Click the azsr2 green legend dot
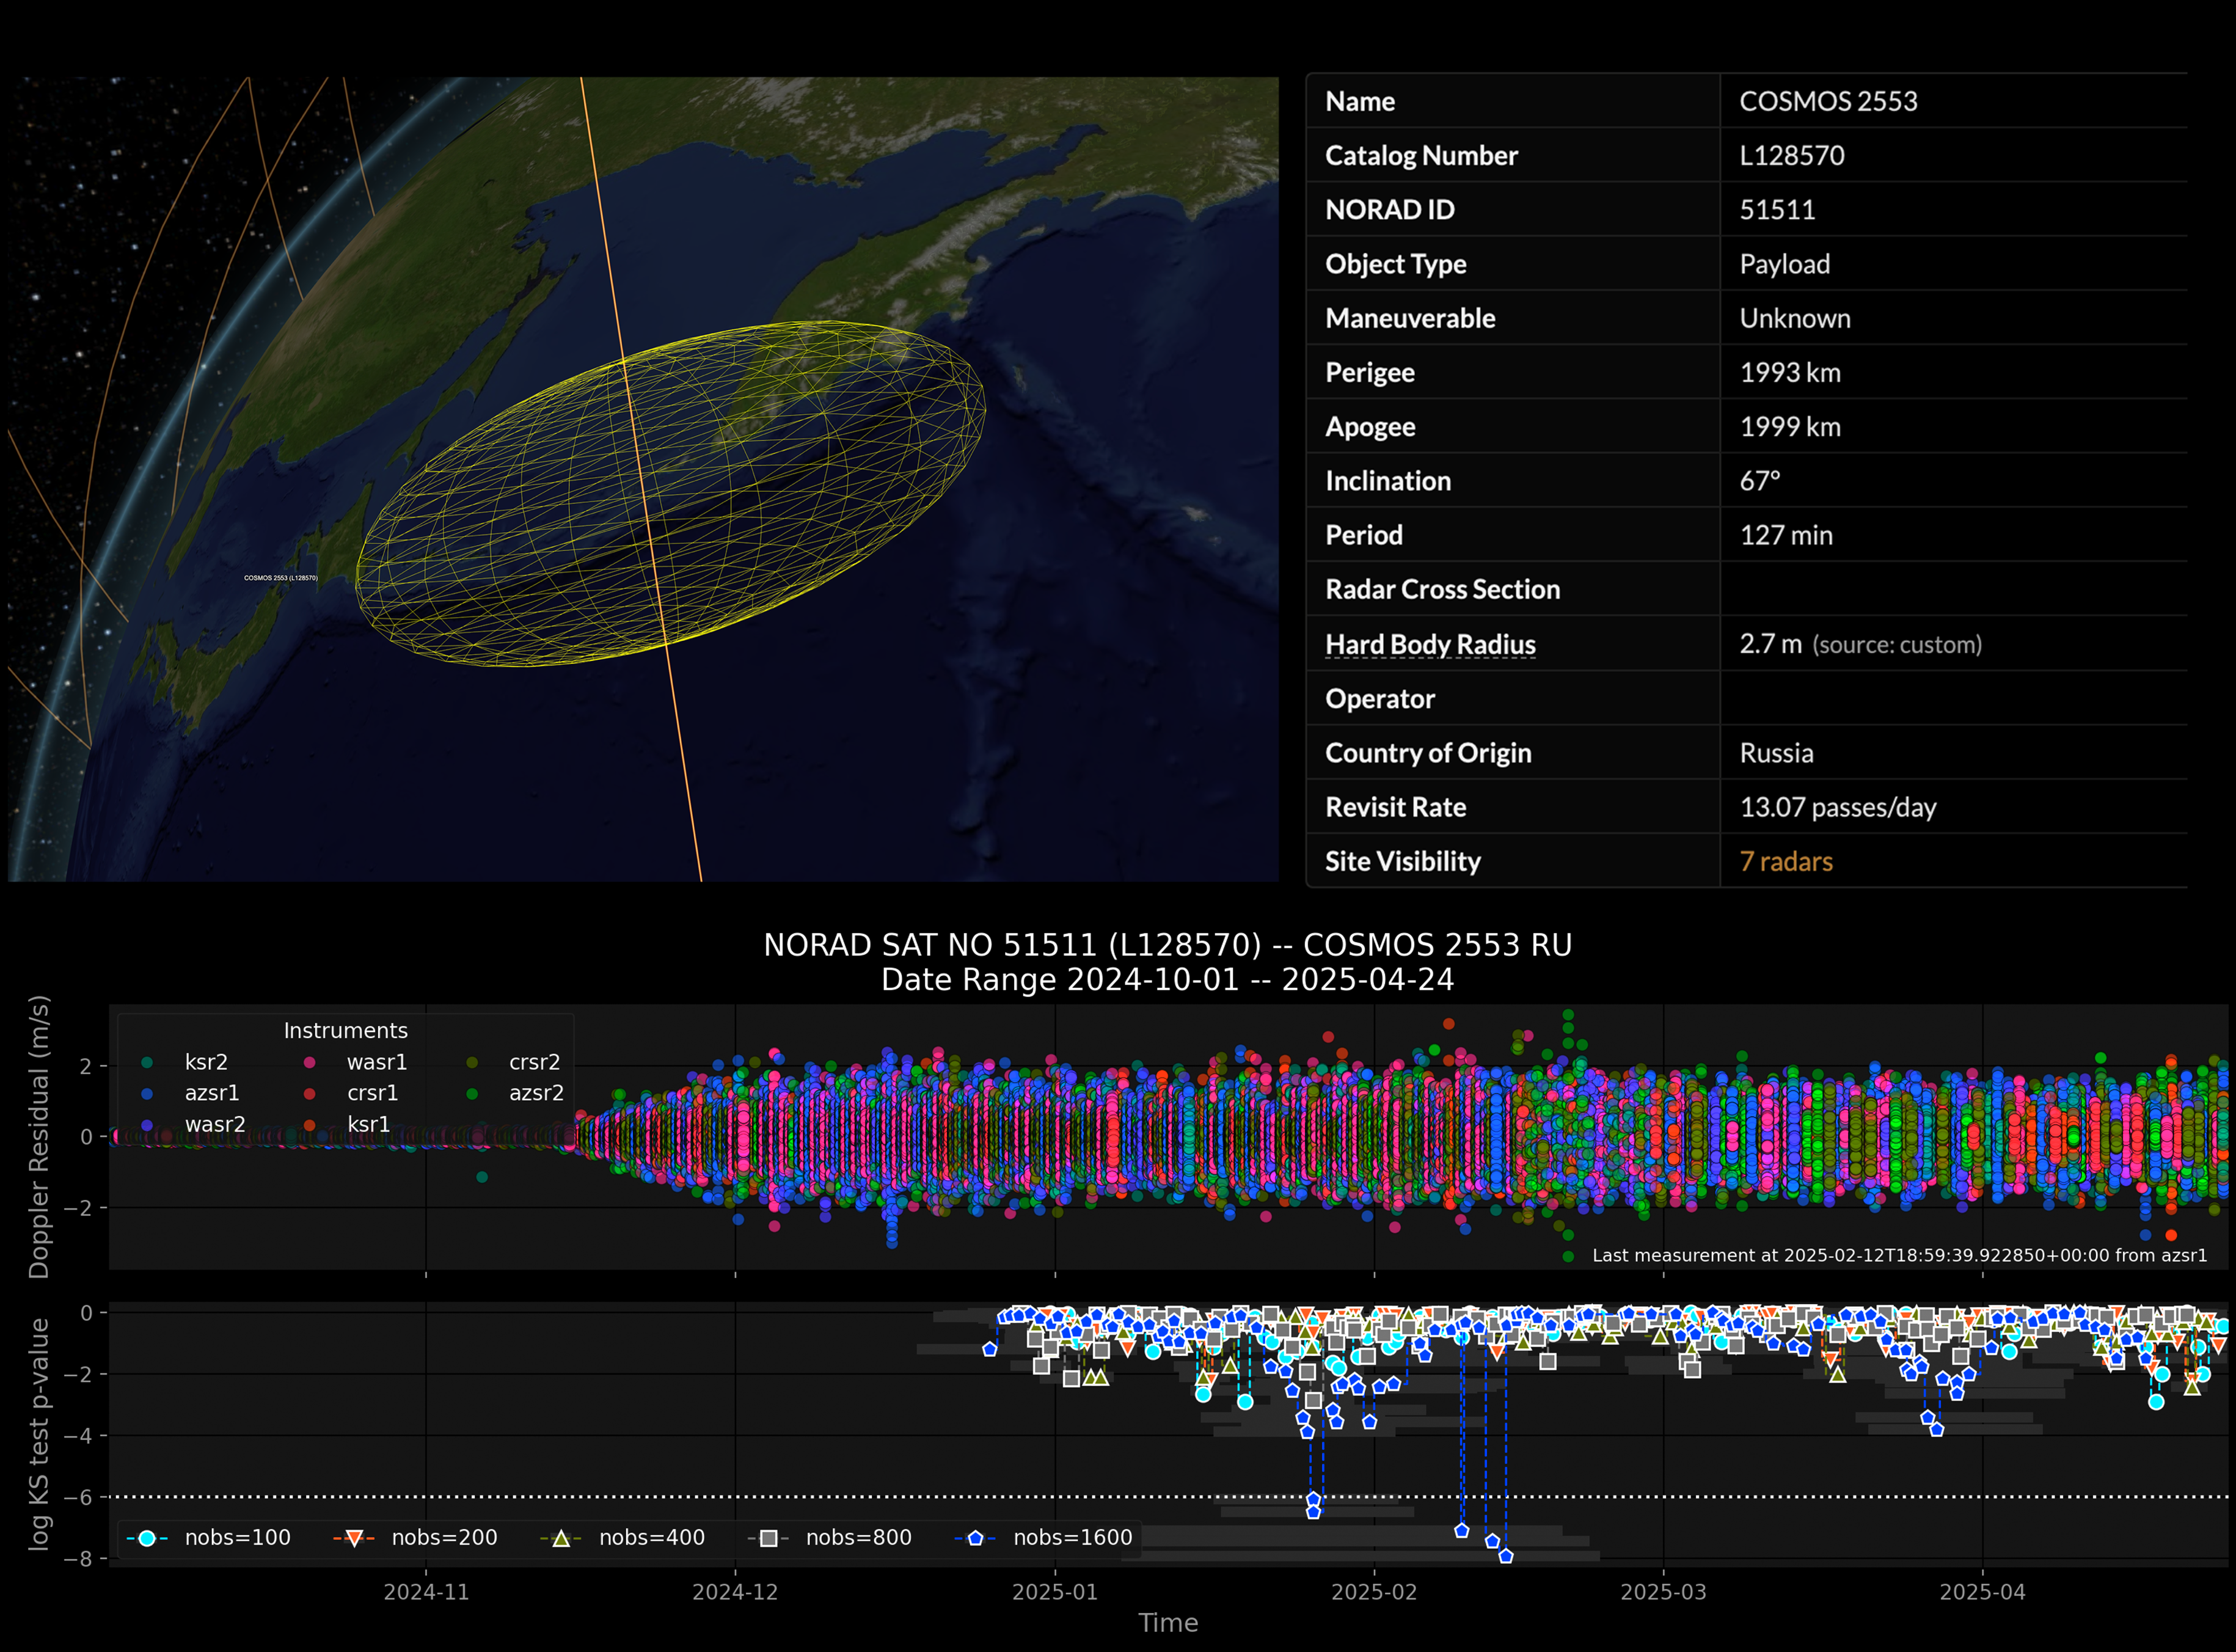 472,1093
